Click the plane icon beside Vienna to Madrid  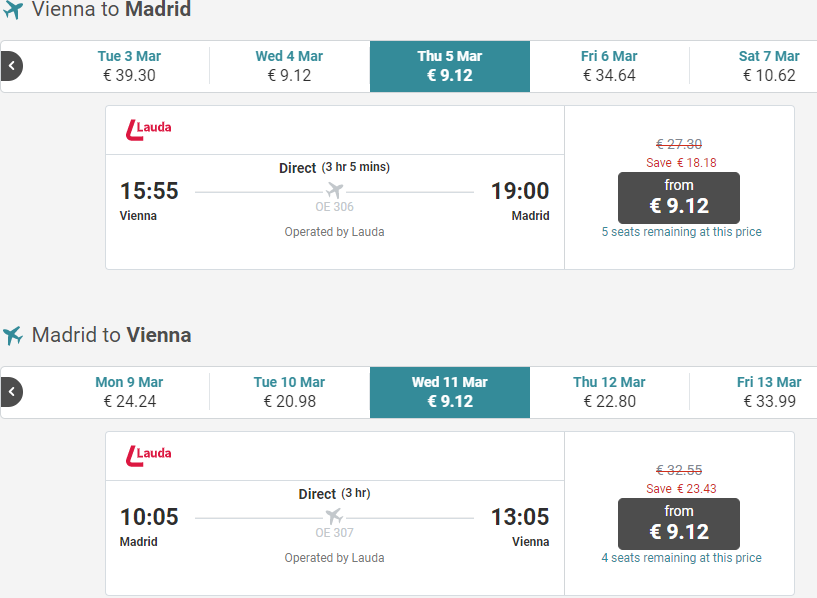click(x=13, y=11)
